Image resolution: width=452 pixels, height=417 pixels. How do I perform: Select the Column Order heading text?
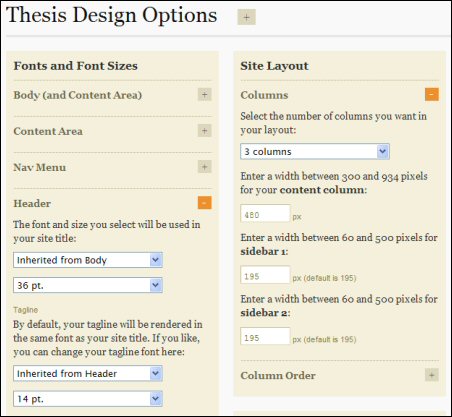pyautogui.click(x=278, y=376)
